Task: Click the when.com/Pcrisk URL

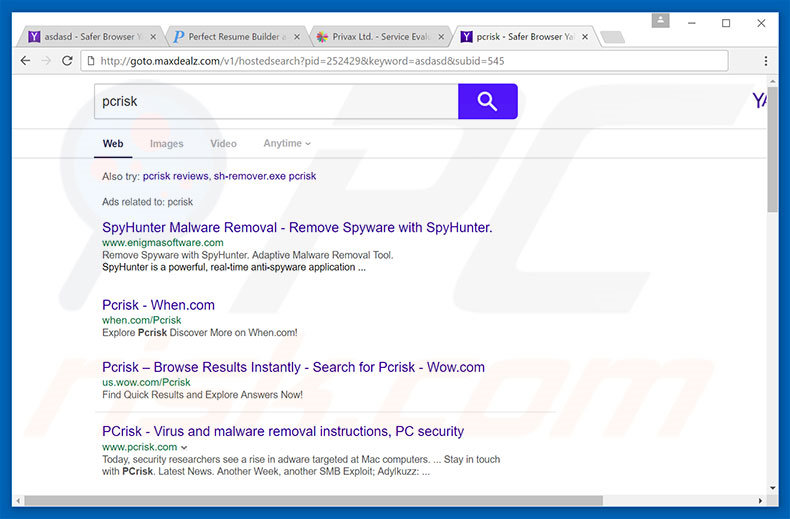Action: tap(142, 320)
